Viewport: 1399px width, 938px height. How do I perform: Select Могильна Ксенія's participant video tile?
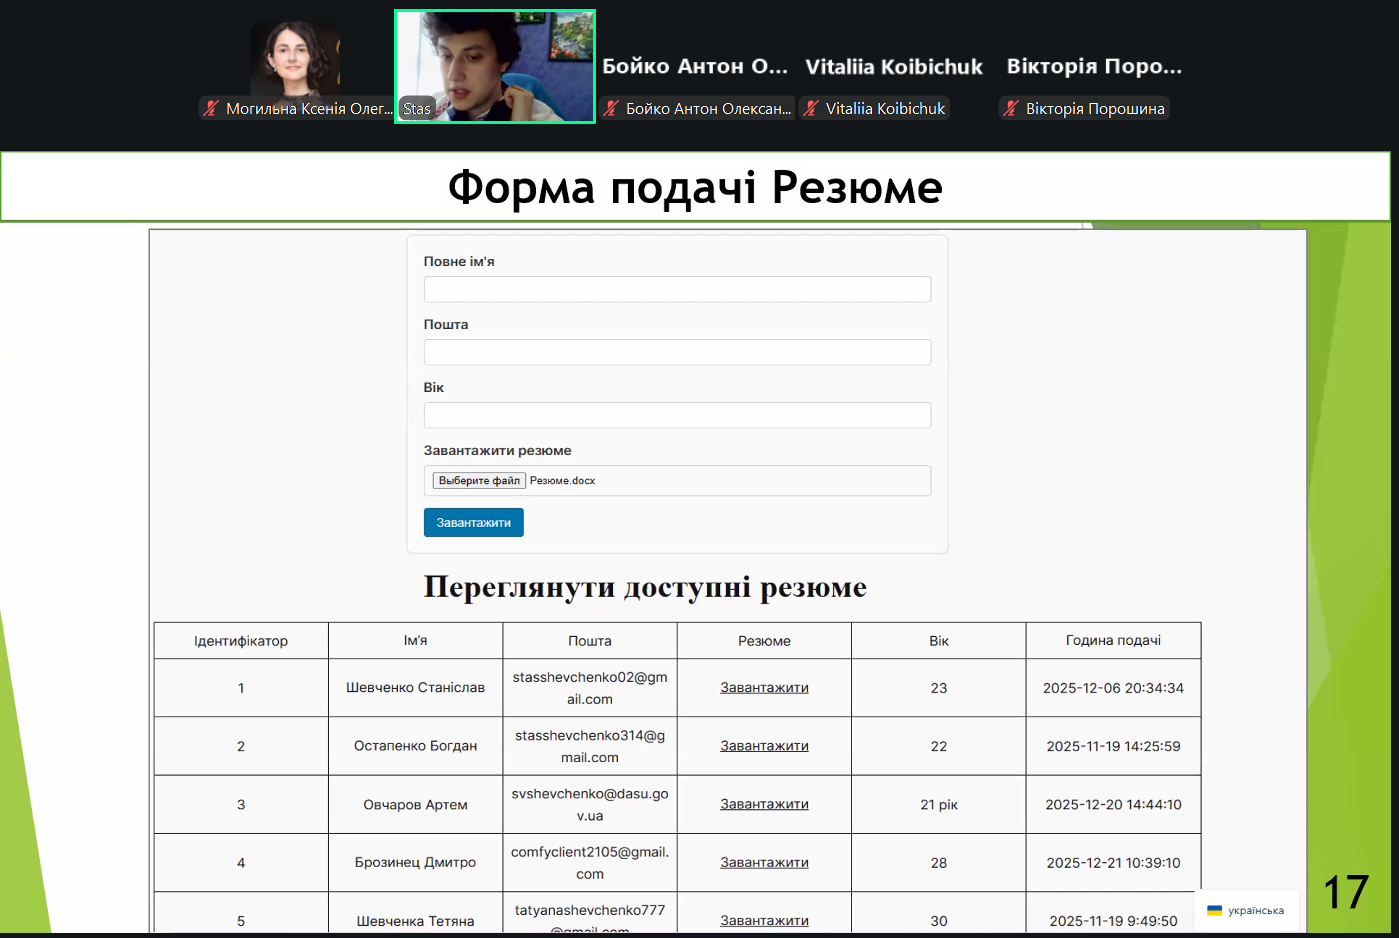pyautogui.click(x=295, y=58)
